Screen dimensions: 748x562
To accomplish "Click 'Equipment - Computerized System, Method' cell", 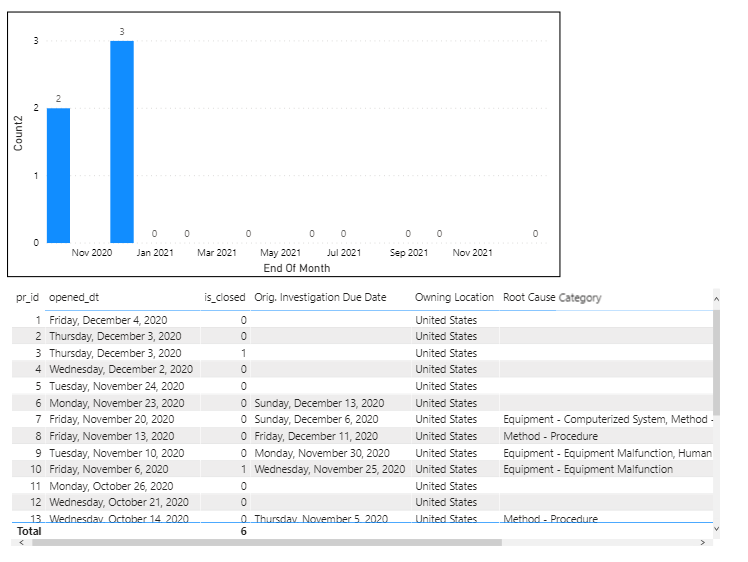I will click(608, 419).
